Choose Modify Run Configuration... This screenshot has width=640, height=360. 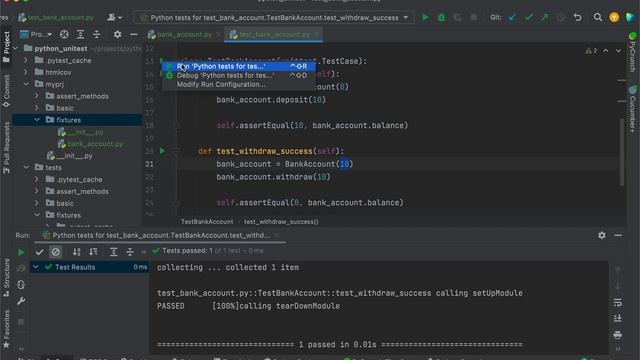[239, 84]
